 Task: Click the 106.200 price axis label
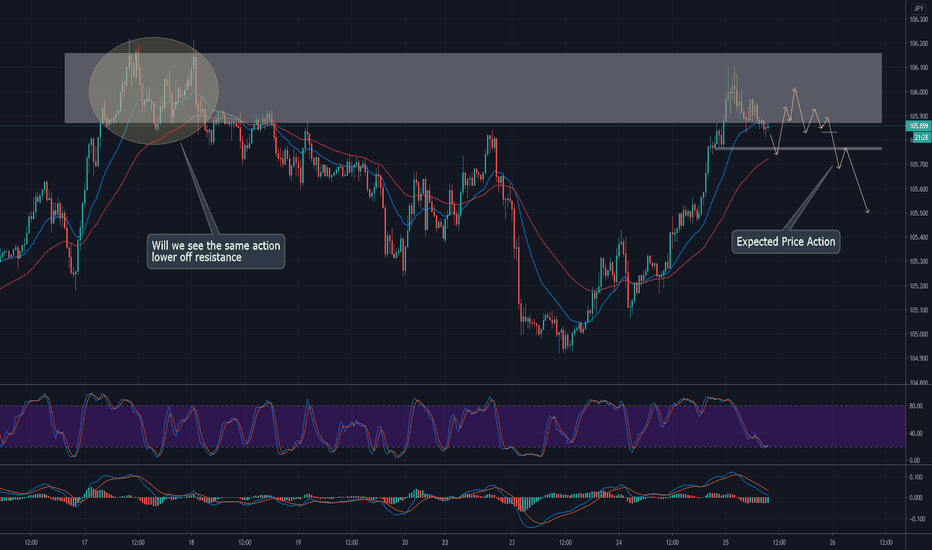pos(918,43)
